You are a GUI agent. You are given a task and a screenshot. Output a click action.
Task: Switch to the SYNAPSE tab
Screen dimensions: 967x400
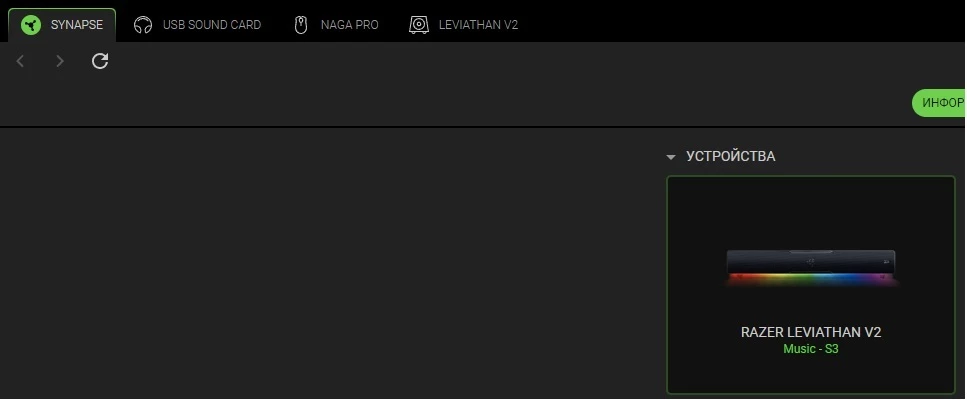(62, 25)
